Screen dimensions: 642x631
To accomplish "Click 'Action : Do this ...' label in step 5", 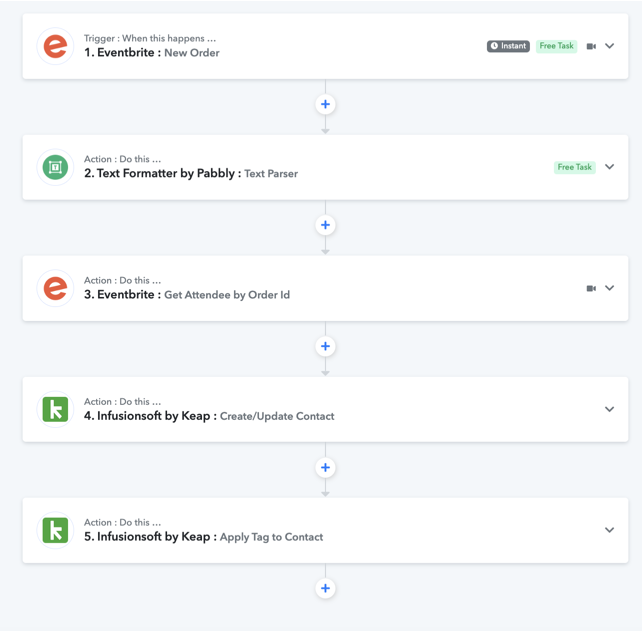I will point(122,522).
